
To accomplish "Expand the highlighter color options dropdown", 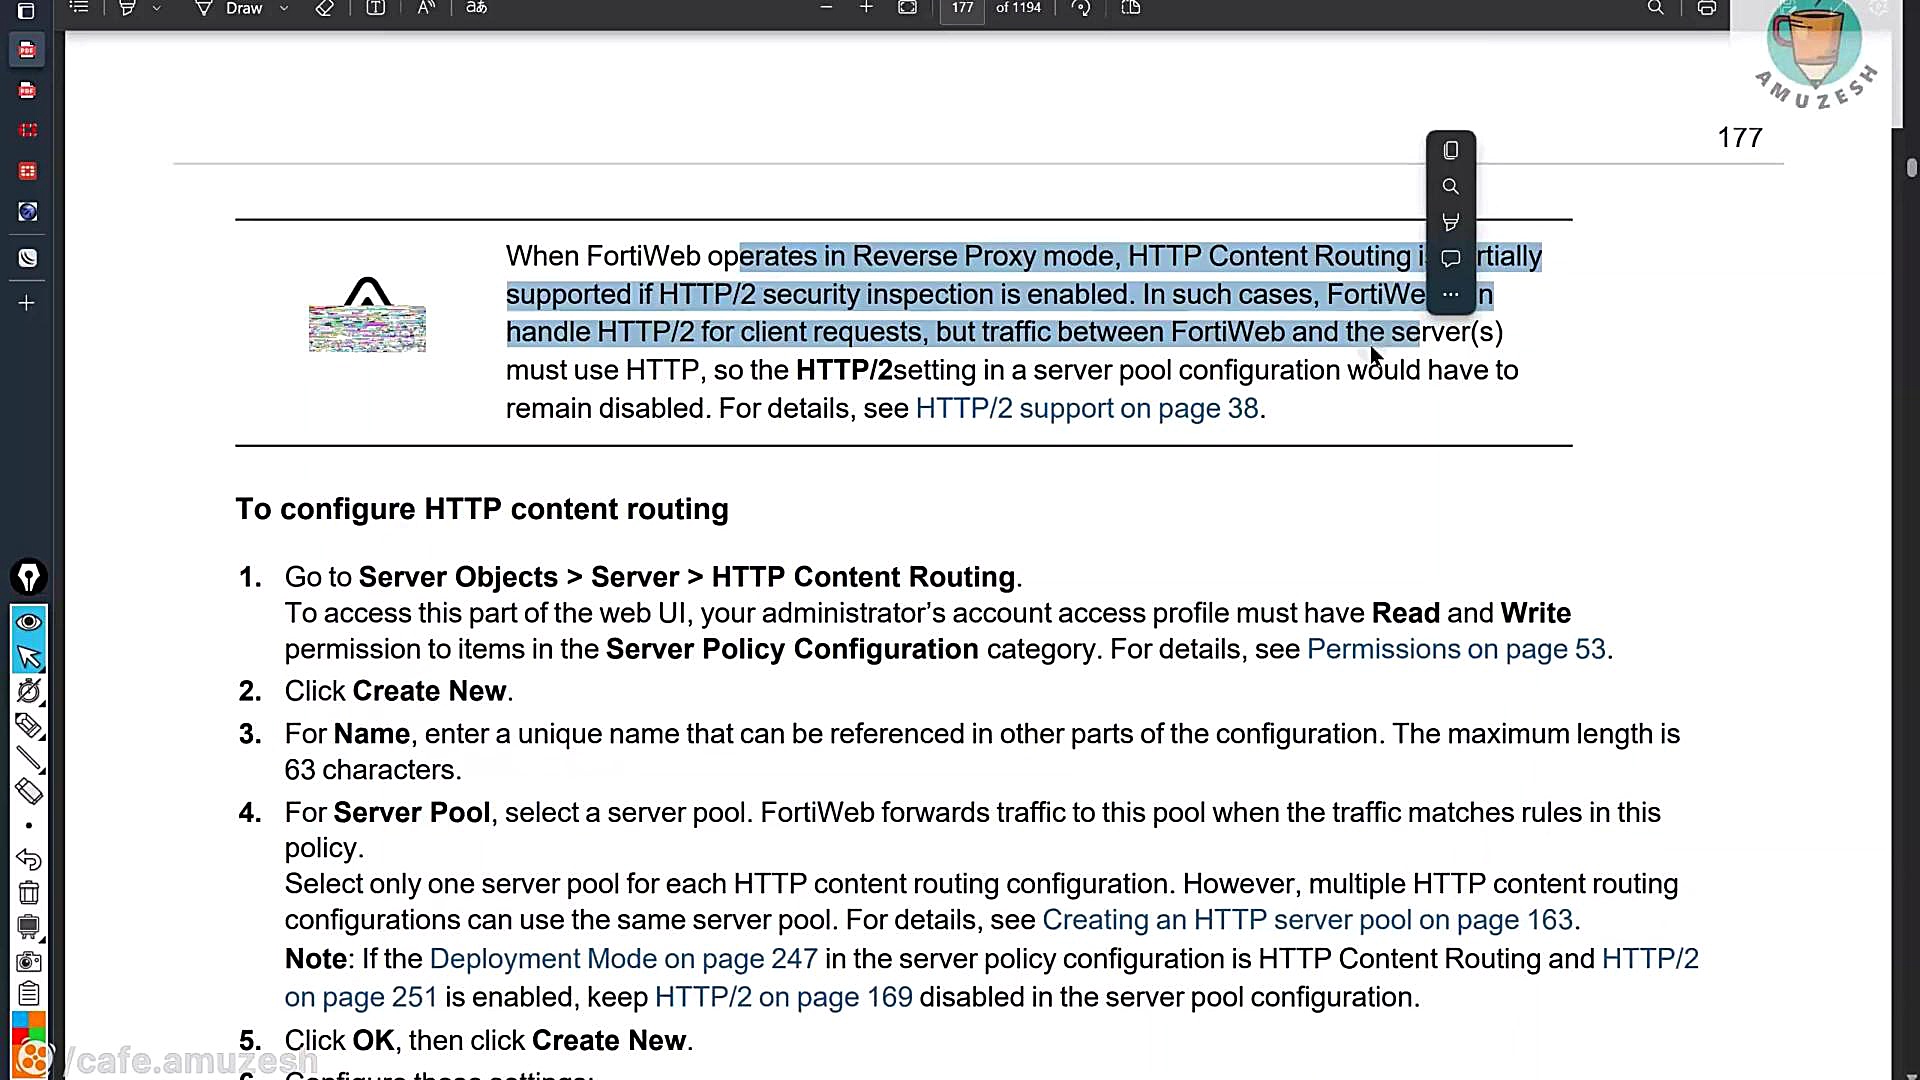I will coord(156,8).
